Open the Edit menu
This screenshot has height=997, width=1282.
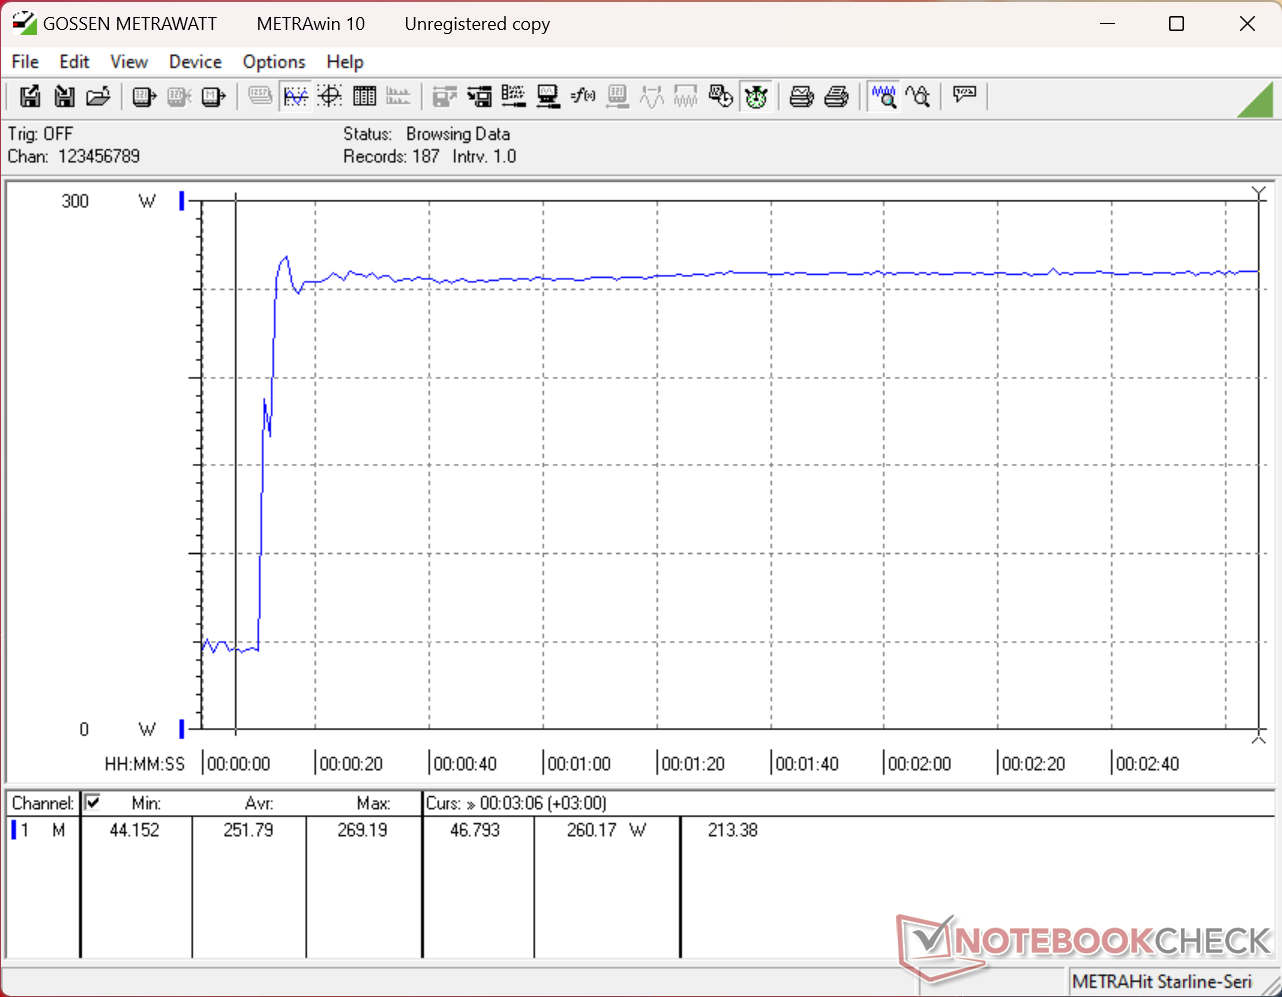(x=74, y=62)
